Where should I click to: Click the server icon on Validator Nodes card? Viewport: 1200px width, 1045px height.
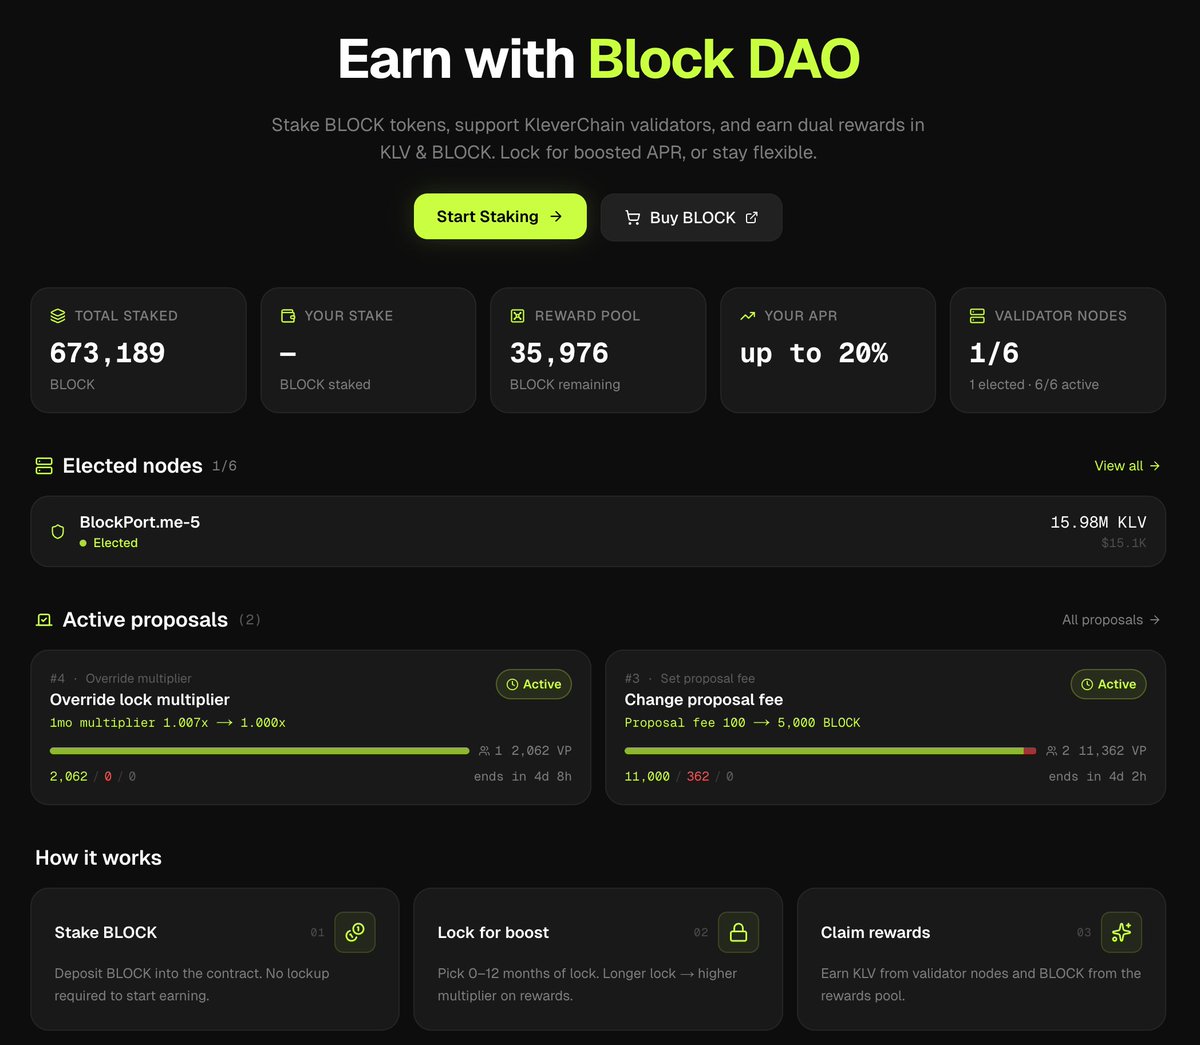[977, 316]
